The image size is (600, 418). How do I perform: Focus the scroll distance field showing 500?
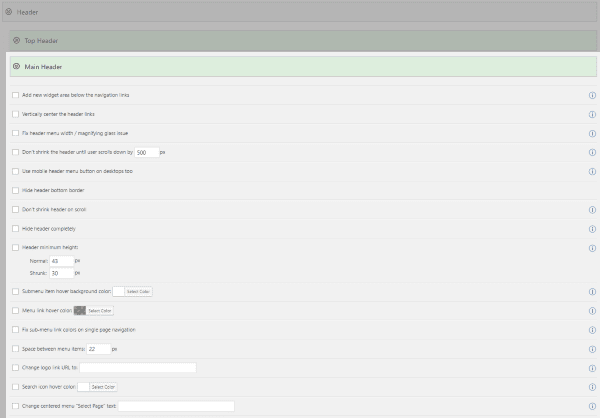point(147,152)
